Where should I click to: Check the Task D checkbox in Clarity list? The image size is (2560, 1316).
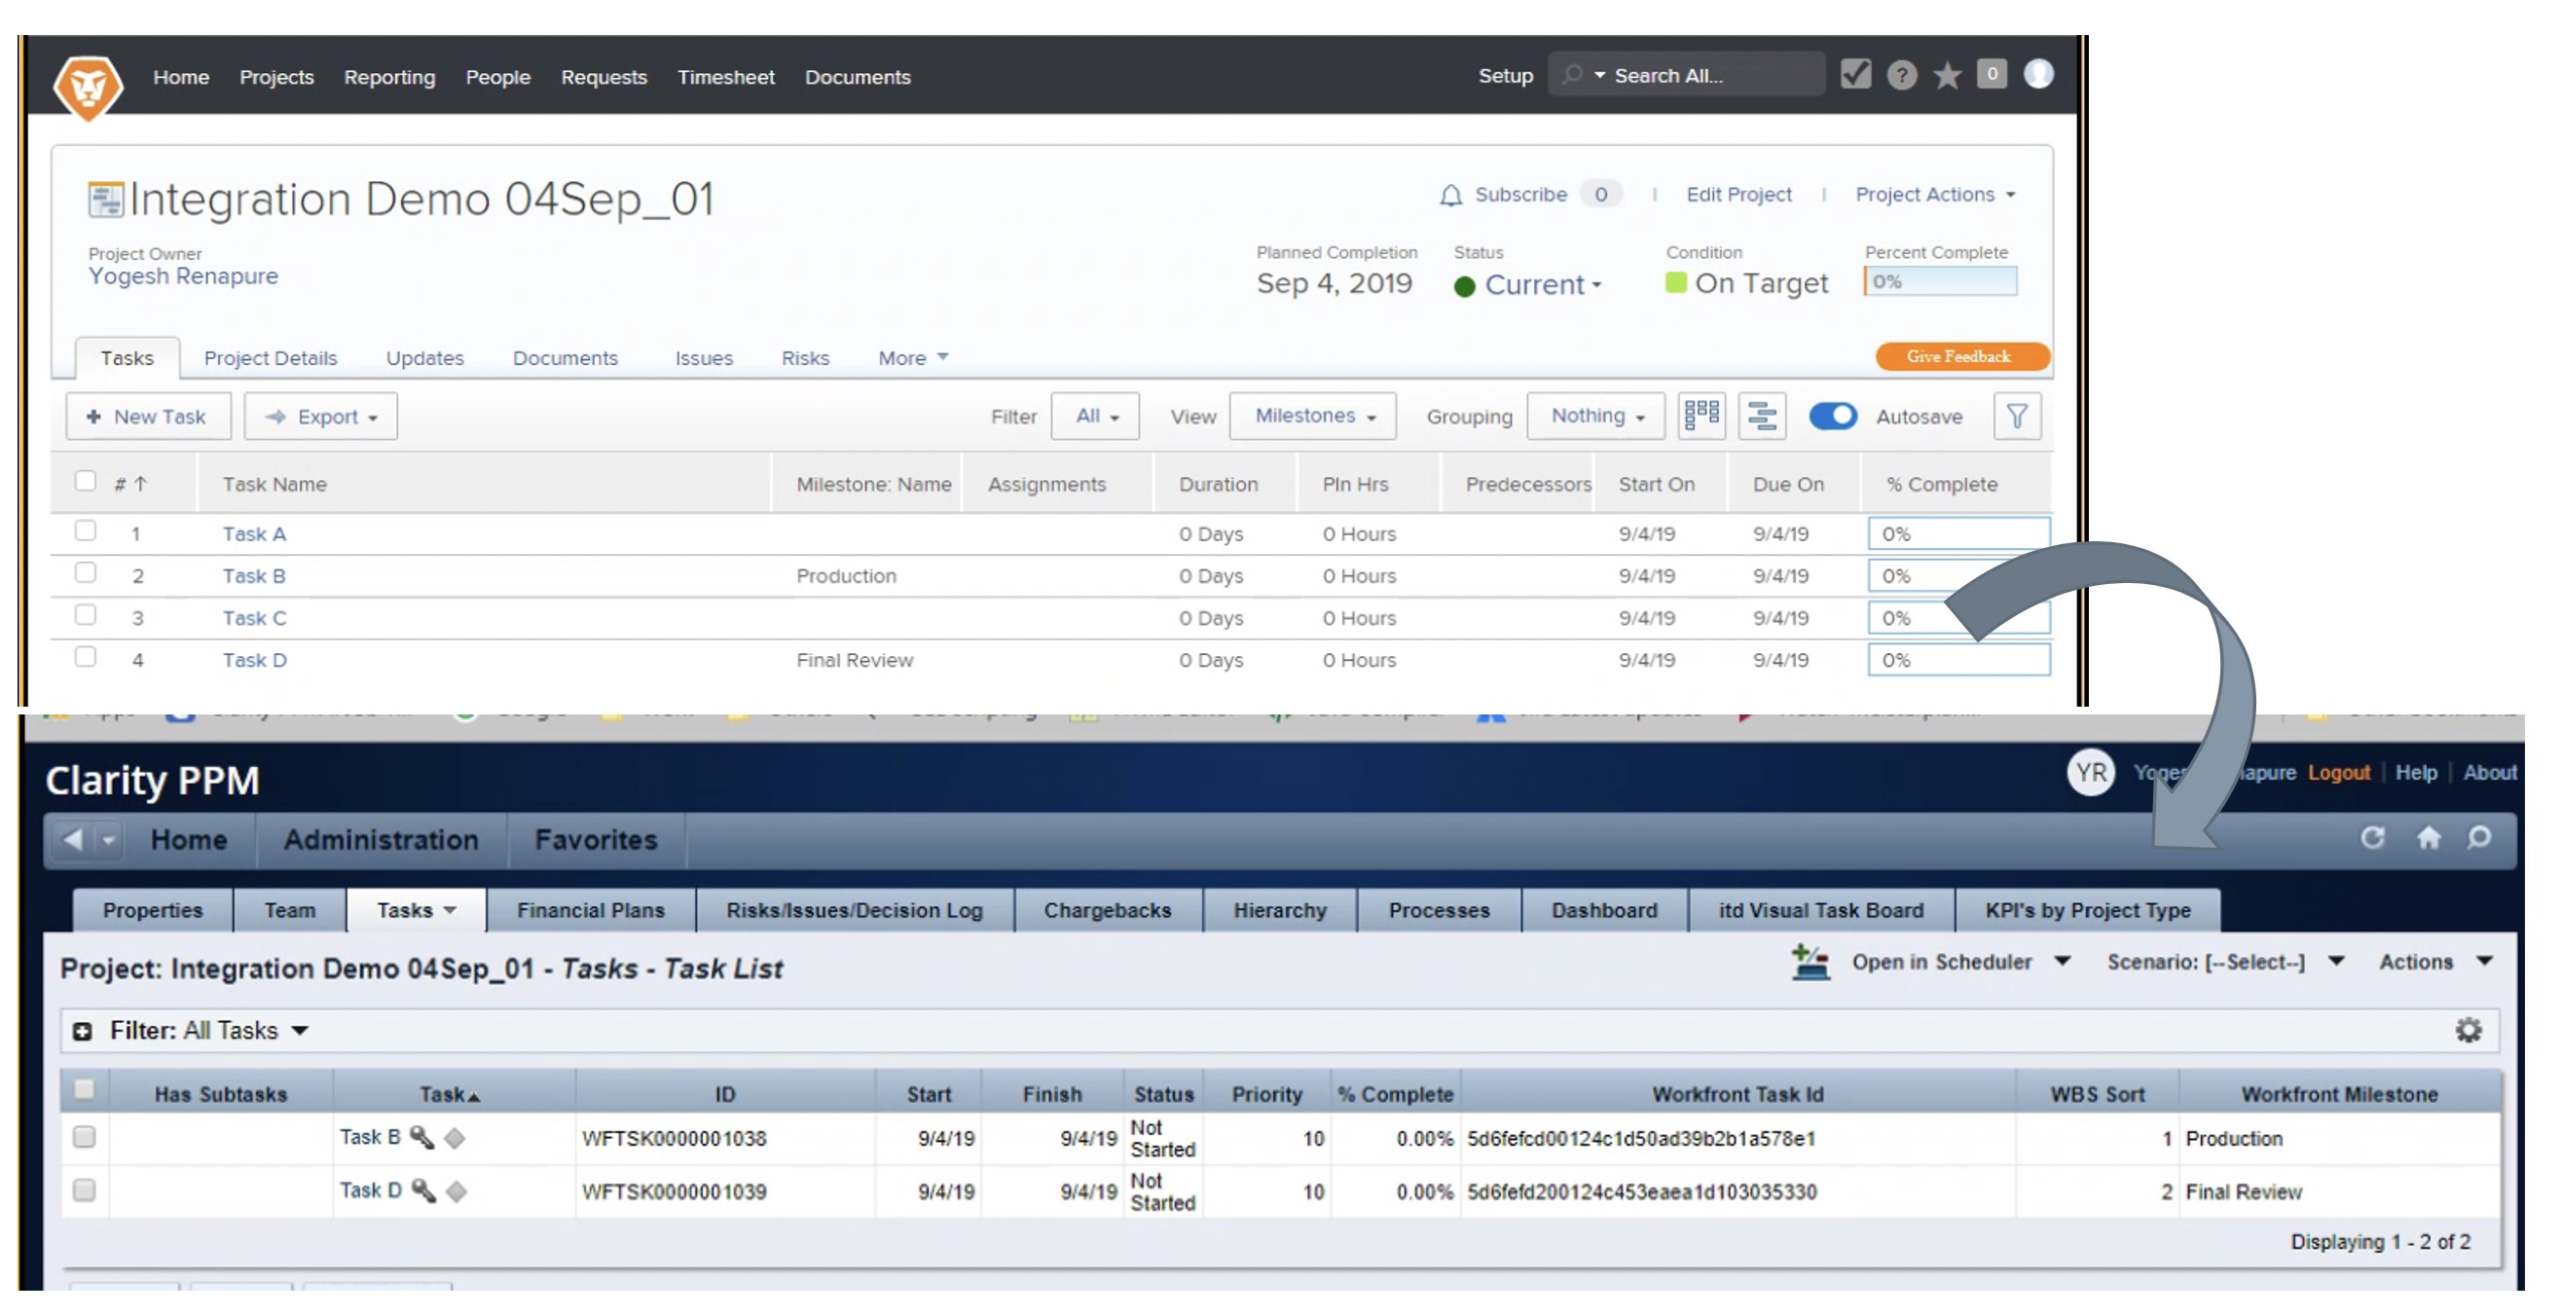[x=84, y=1190]
